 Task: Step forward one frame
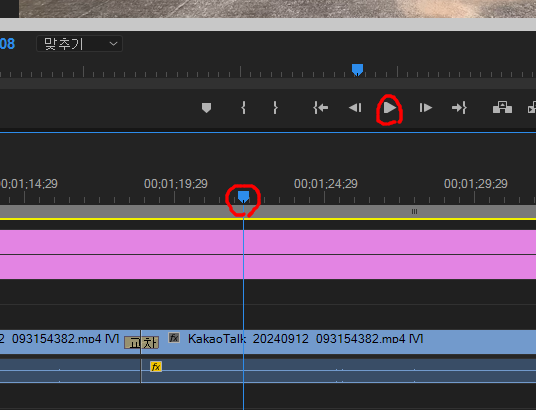point(426,108)
